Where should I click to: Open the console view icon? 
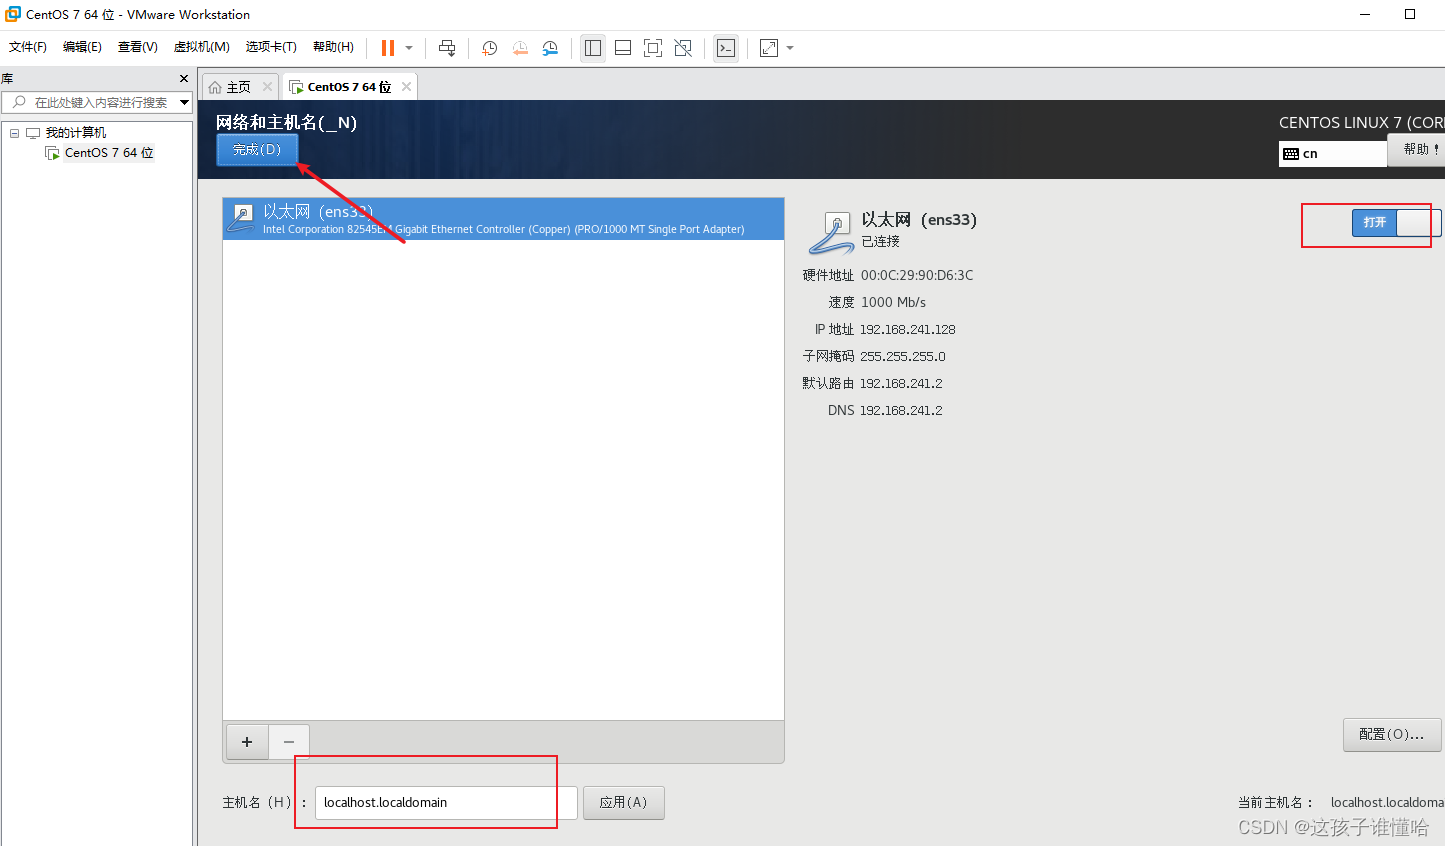726,48
